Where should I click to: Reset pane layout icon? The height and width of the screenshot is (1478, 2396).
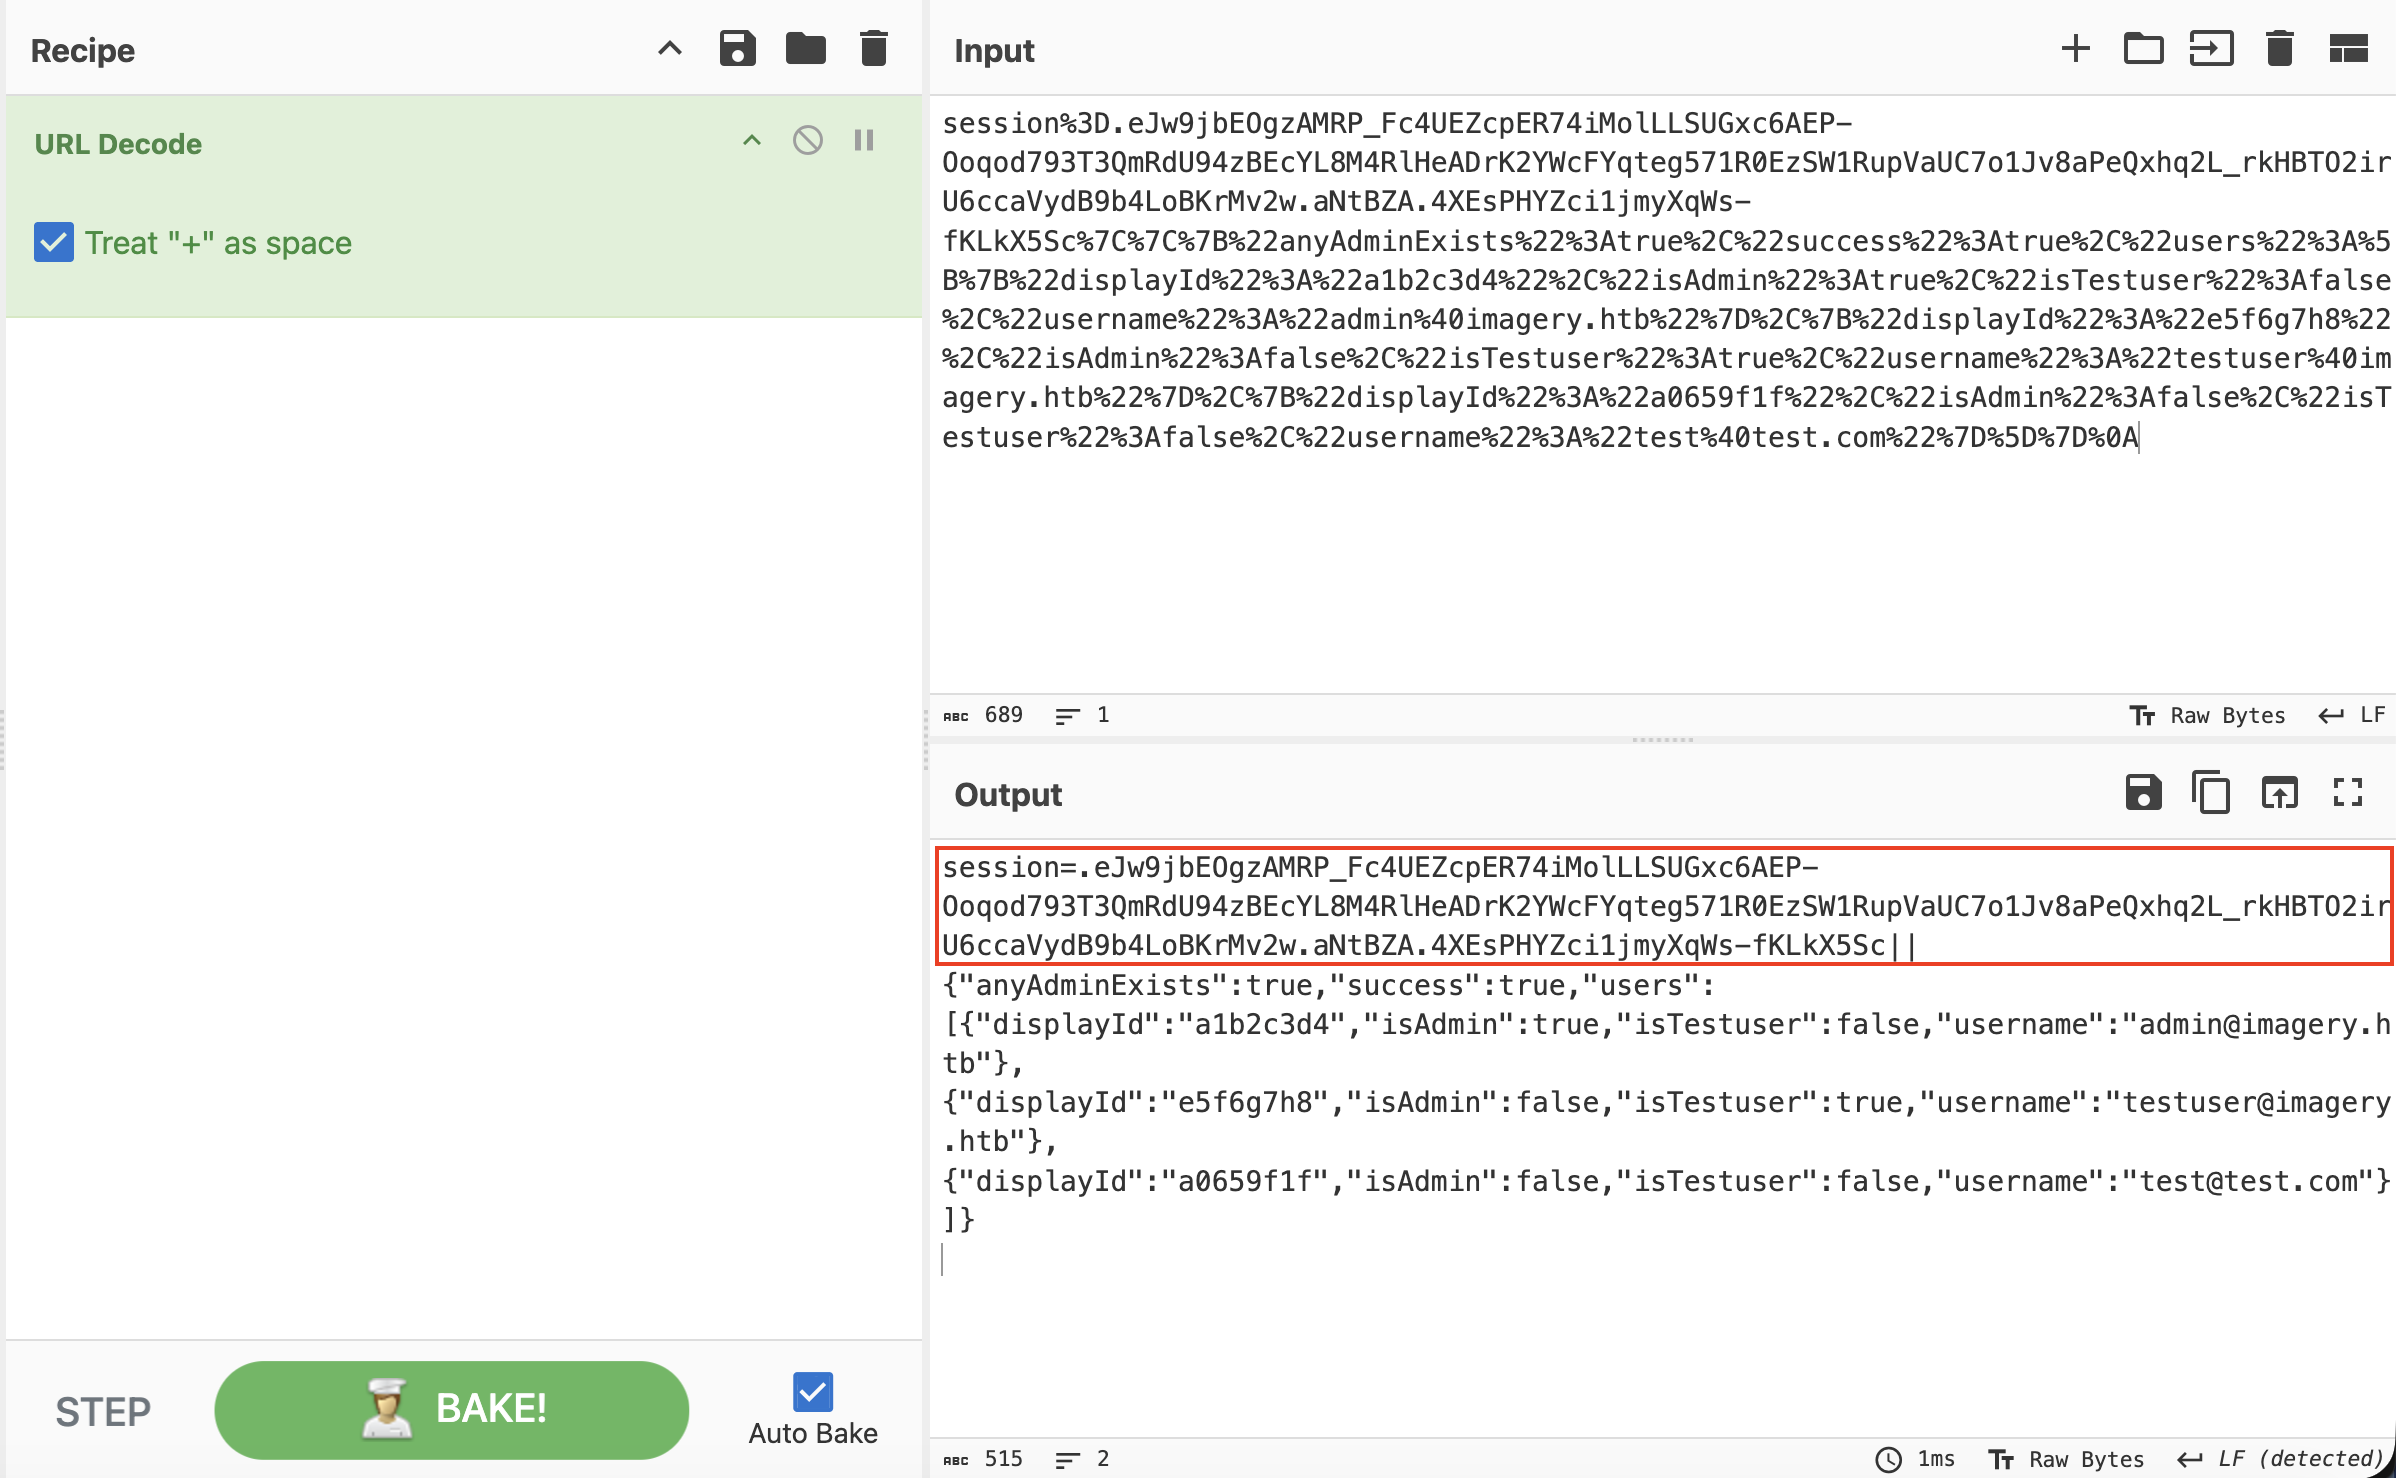(x=2348, y=48)
